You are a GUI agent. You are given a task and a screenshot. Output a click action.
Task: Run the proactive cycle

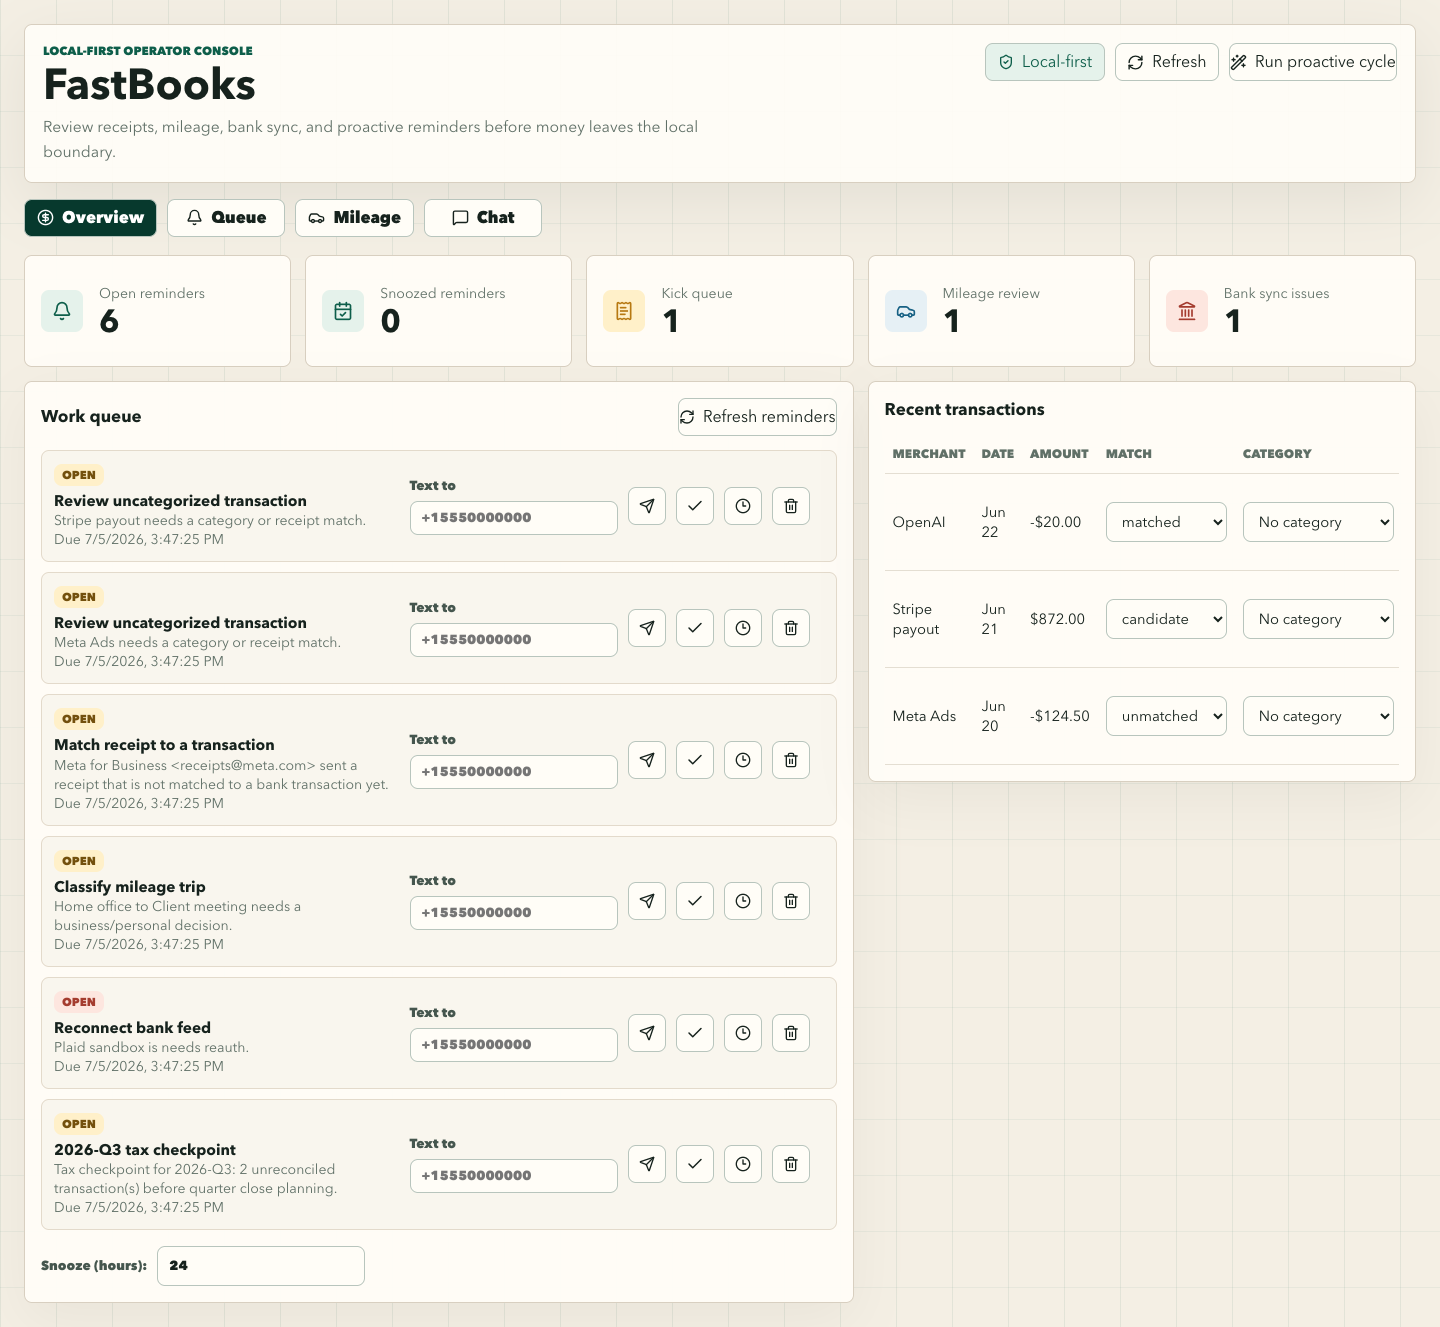pyautogui.click(x=1313, y=62)
